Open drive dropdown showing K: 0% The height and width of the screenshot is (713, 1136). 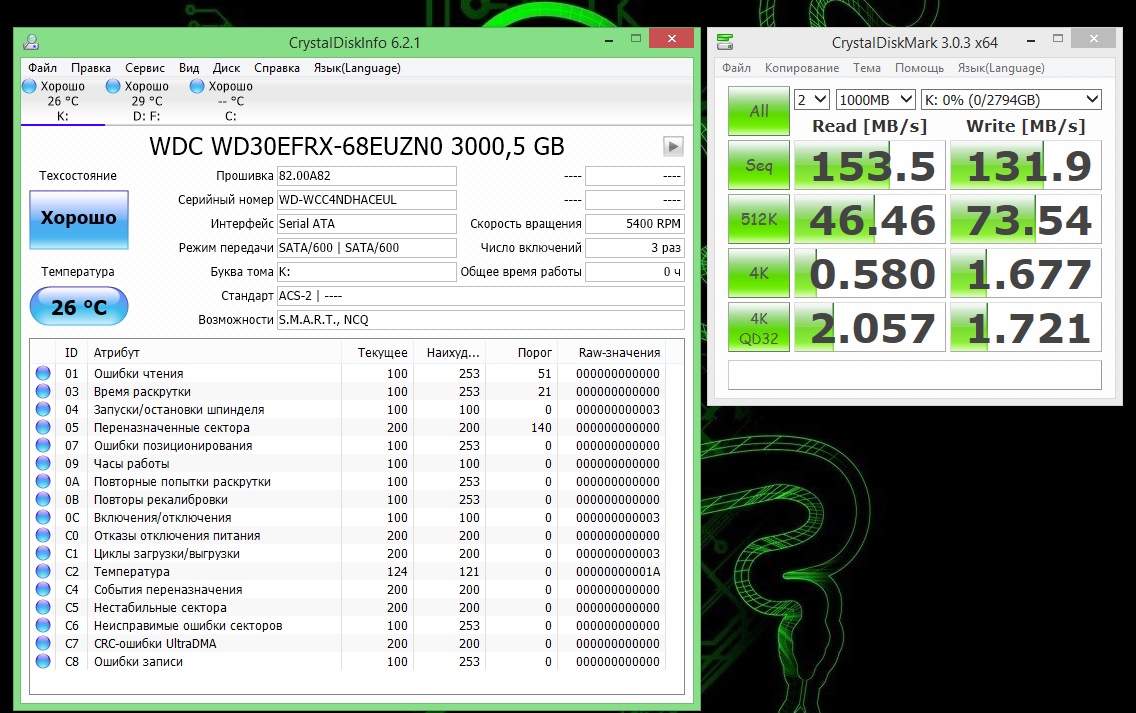coord(1011,100)
